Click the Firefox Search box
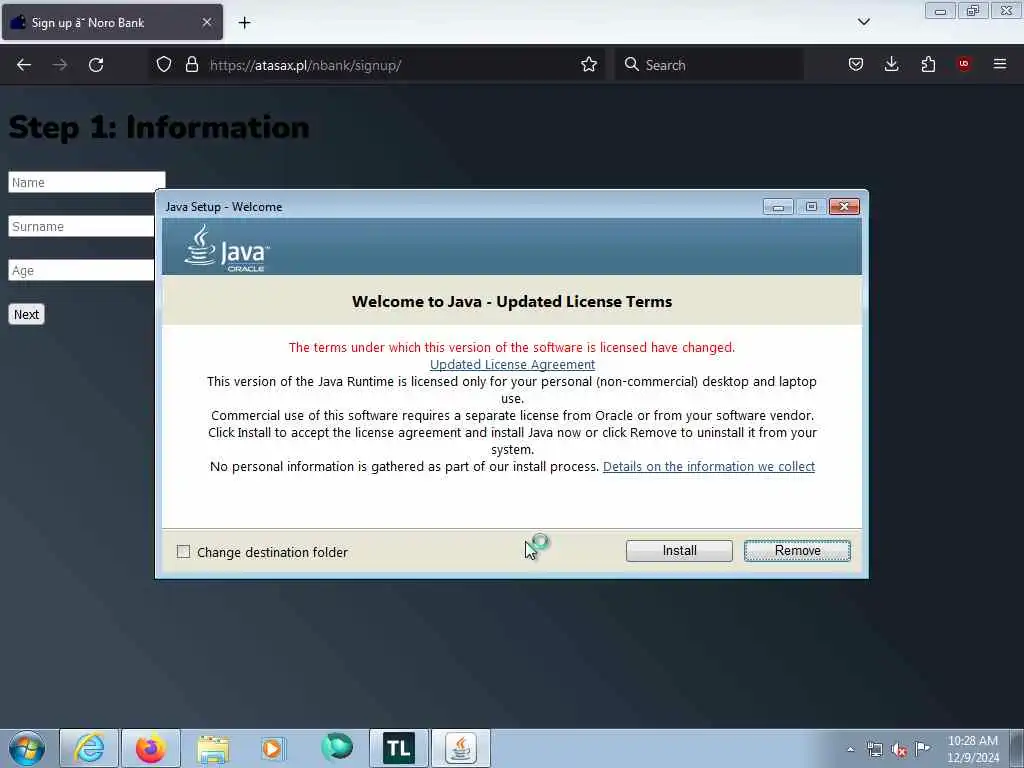 coord(710,65)
